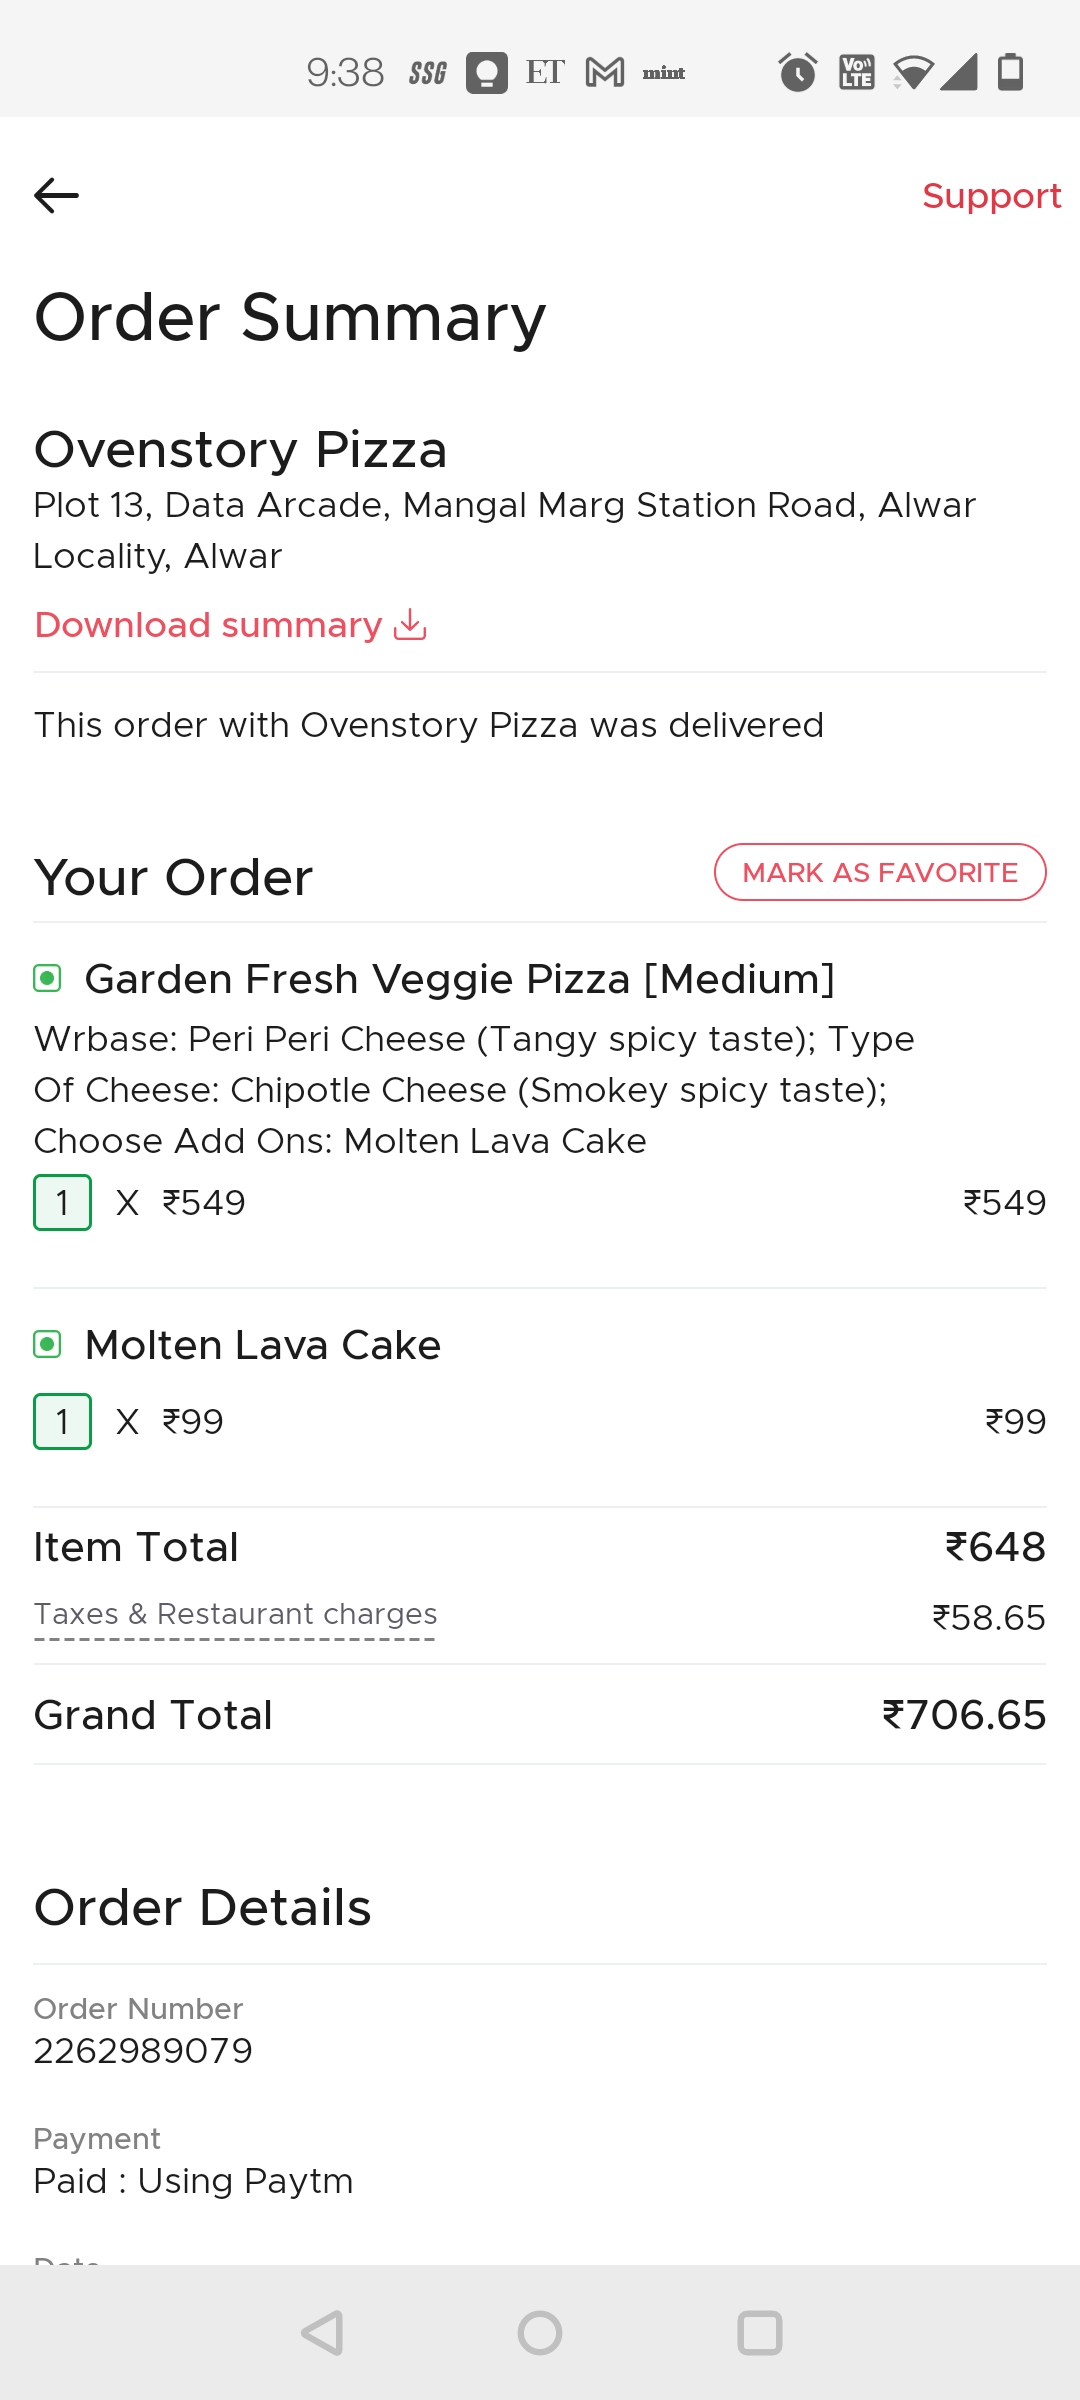Tap Android back navigation button
1080x2400 pixels.
pyautogui.click(x=322, y=2333)
